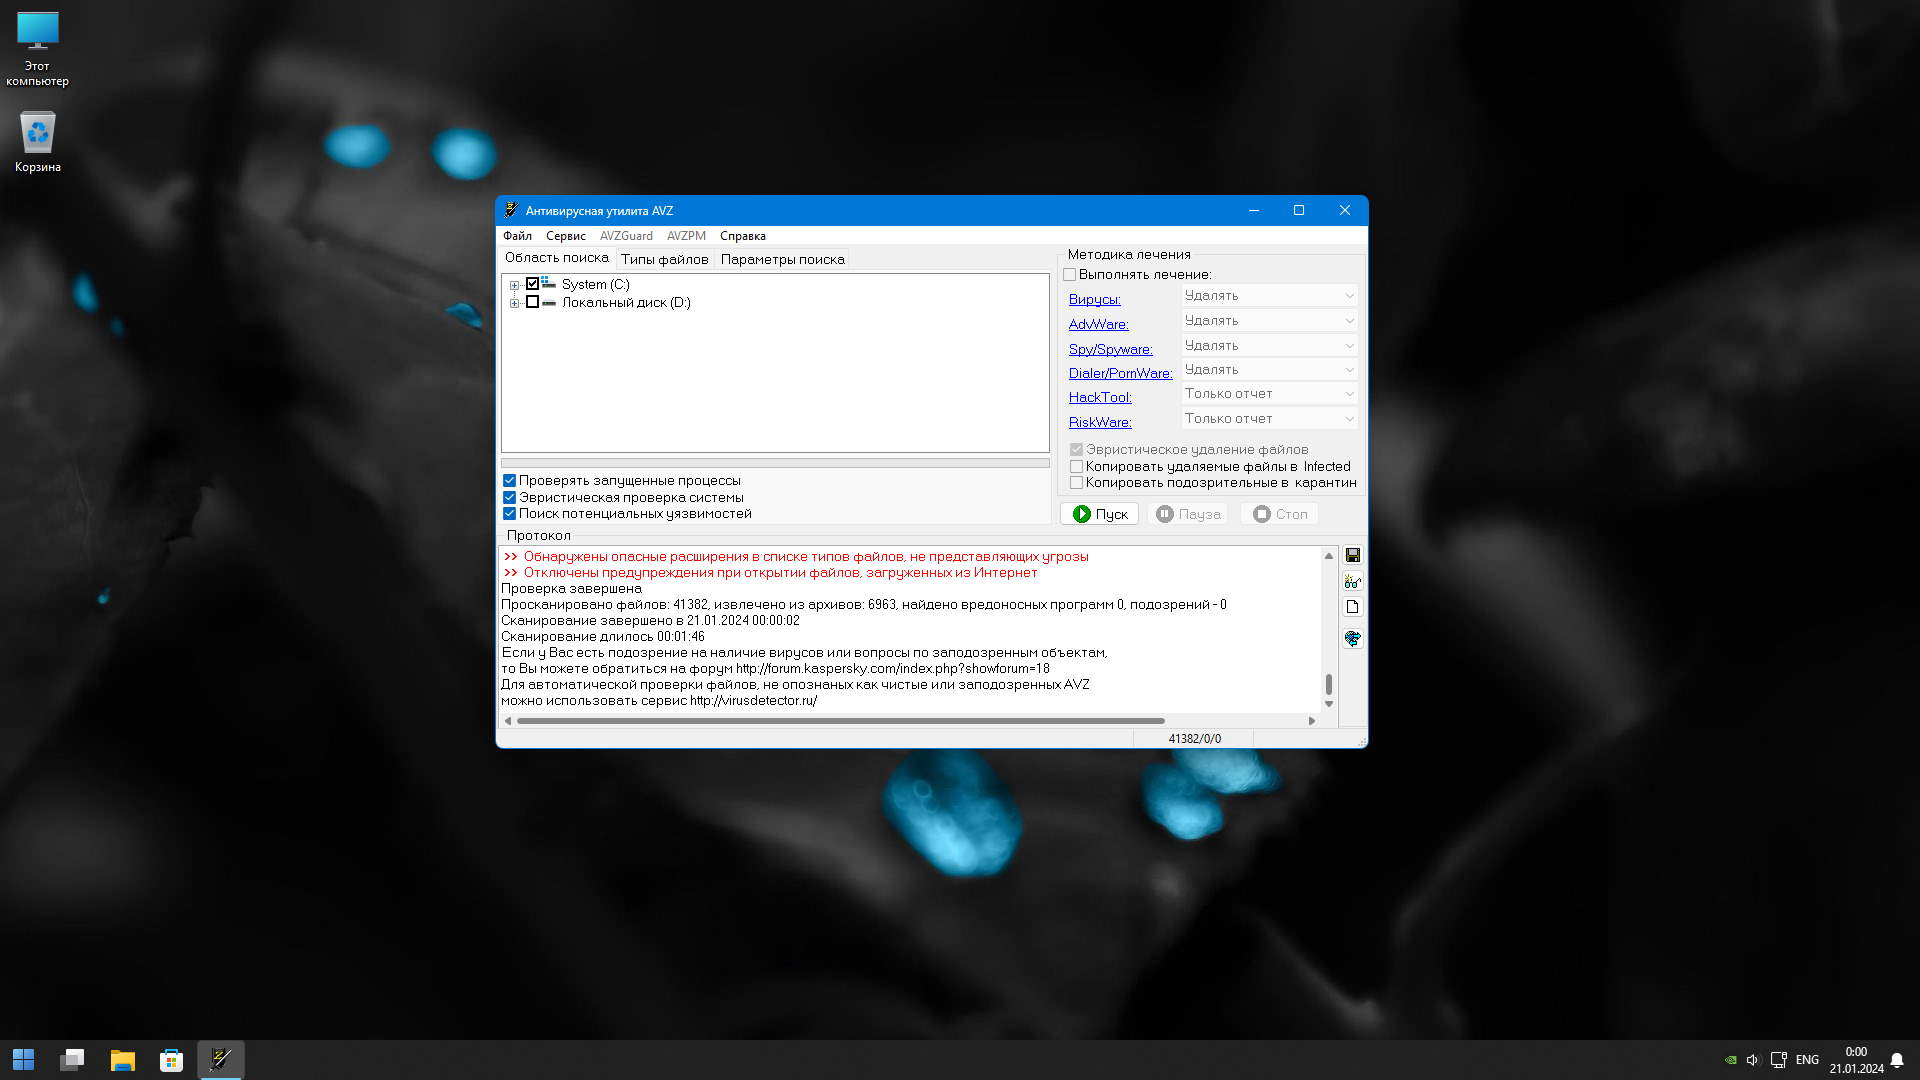
Task: Enable the 'Выполнять лечение' checkbox
Action: click(1070, 274)
